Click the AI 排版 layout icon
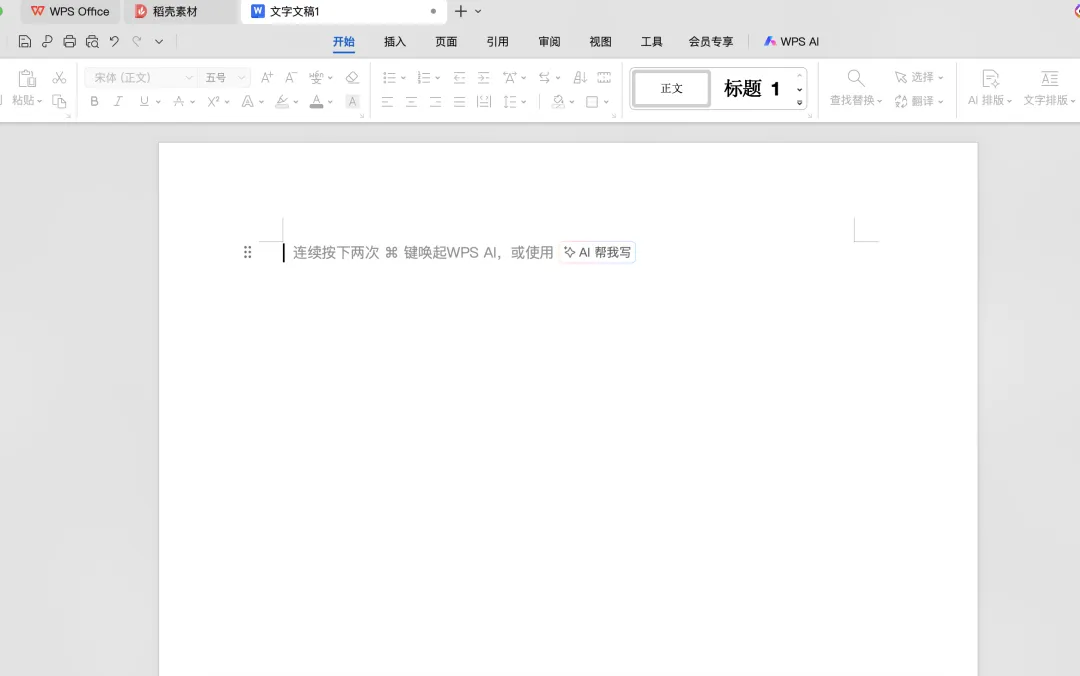1080x676 pixels. click(990, 78)
